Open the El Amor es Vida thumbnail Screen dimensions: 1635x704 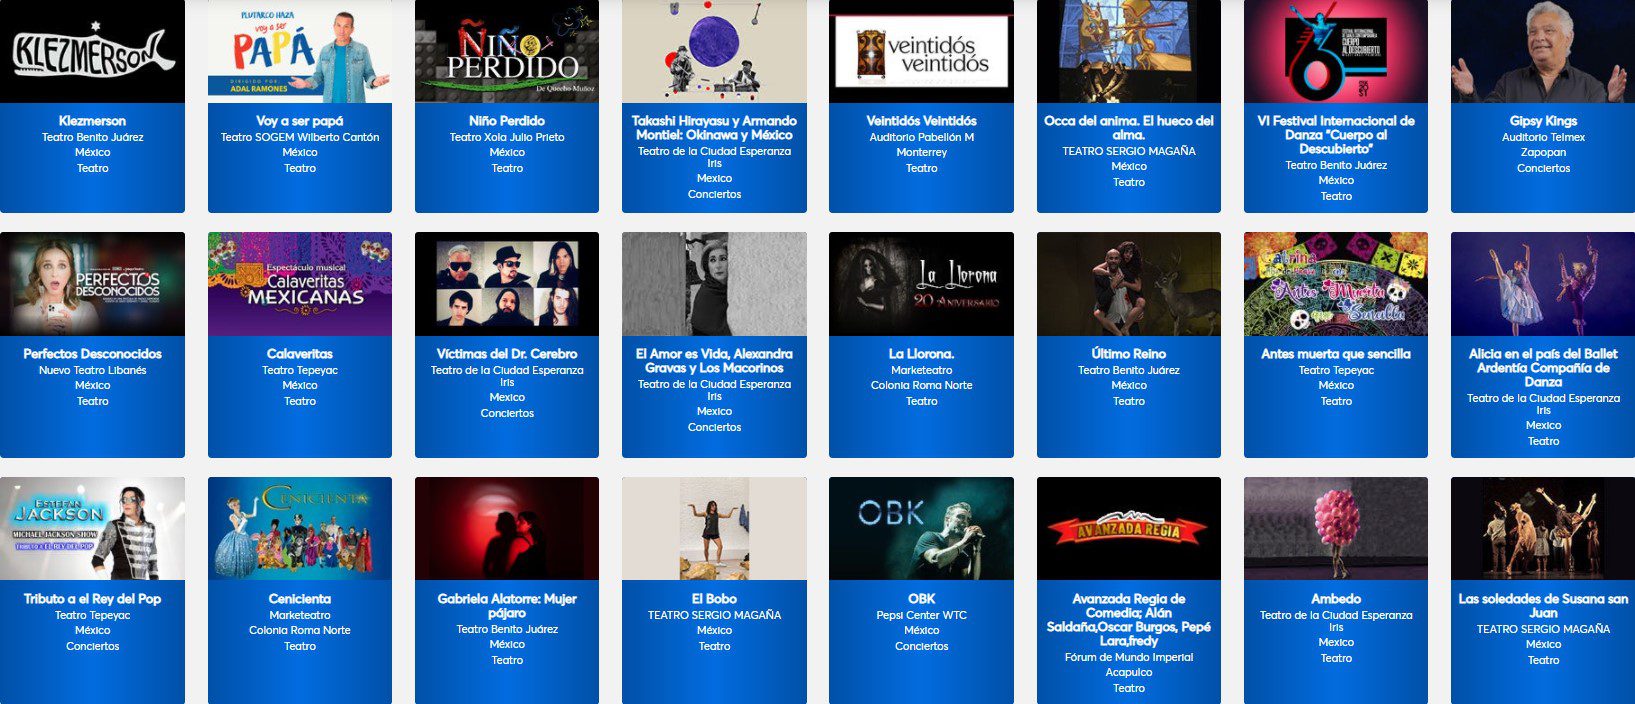(x=714, y=284)
